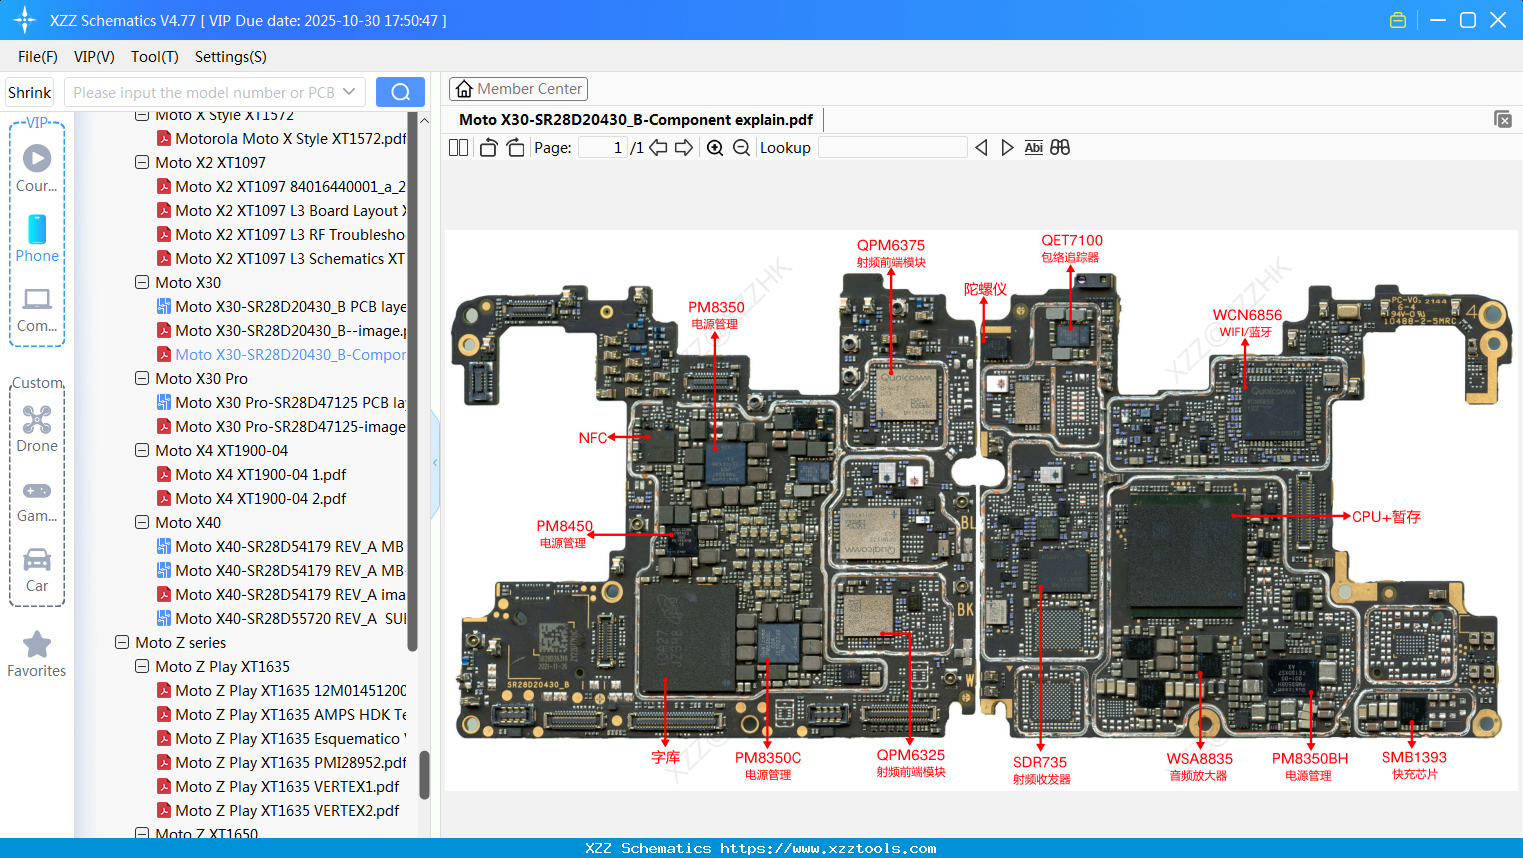Rotate the PDF counterclockwise
Image resolution: width=1523 pixels, height=858 pixels.
487,147
